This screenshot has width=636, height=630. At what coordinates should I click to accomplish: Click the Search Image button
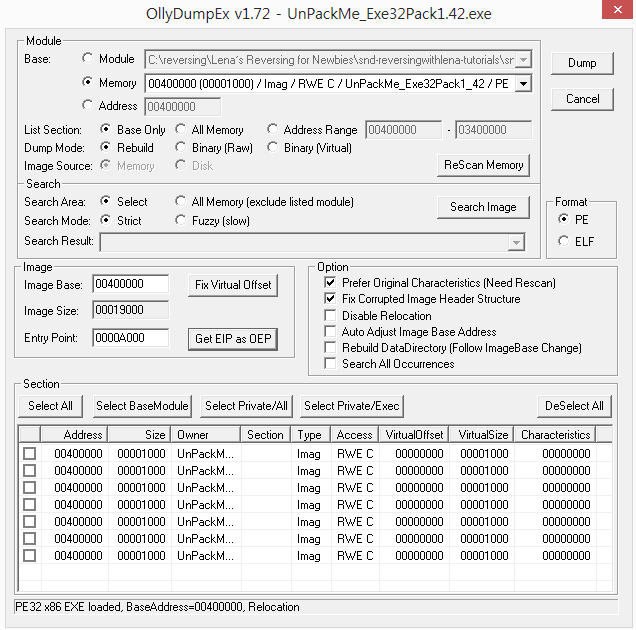(483, 207)
